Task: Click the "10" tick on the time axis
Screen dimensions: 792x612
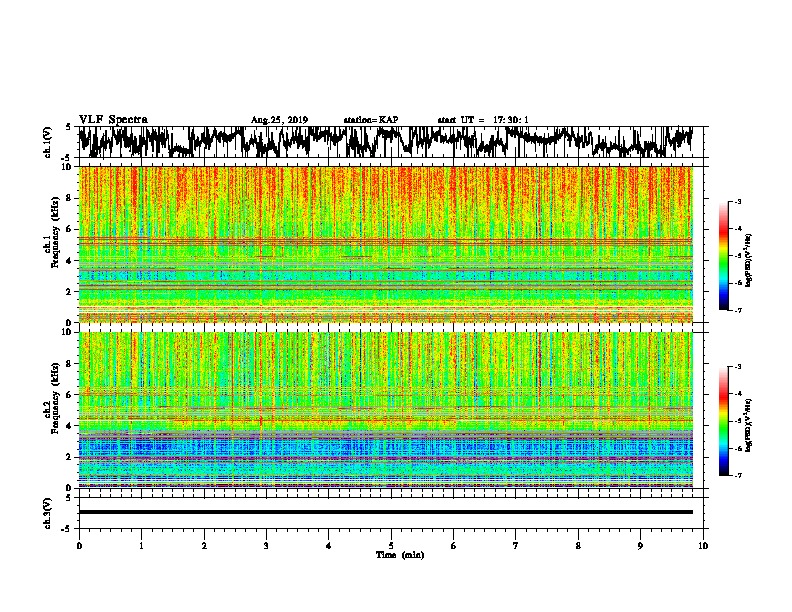Action: pyautogui.click(x=703, y=546)
